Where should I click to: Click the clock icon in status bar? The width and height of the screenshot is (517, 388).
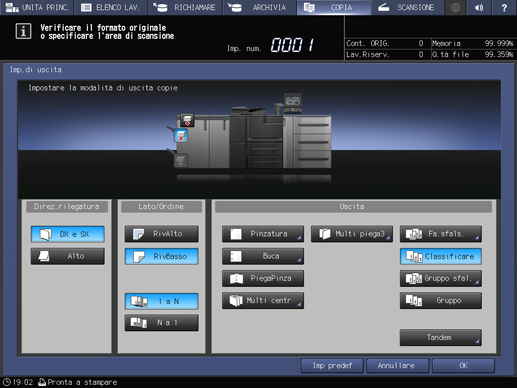[7, 382]
